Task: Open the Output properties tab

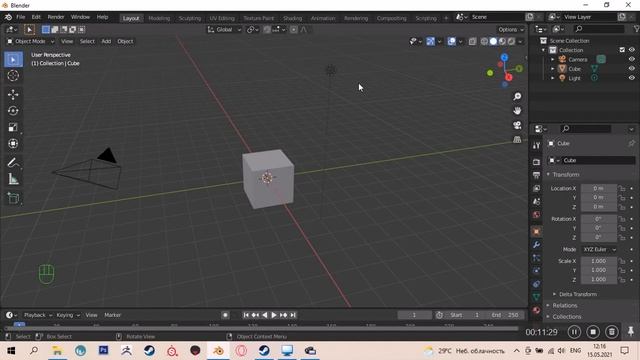Action: (536, 175)
